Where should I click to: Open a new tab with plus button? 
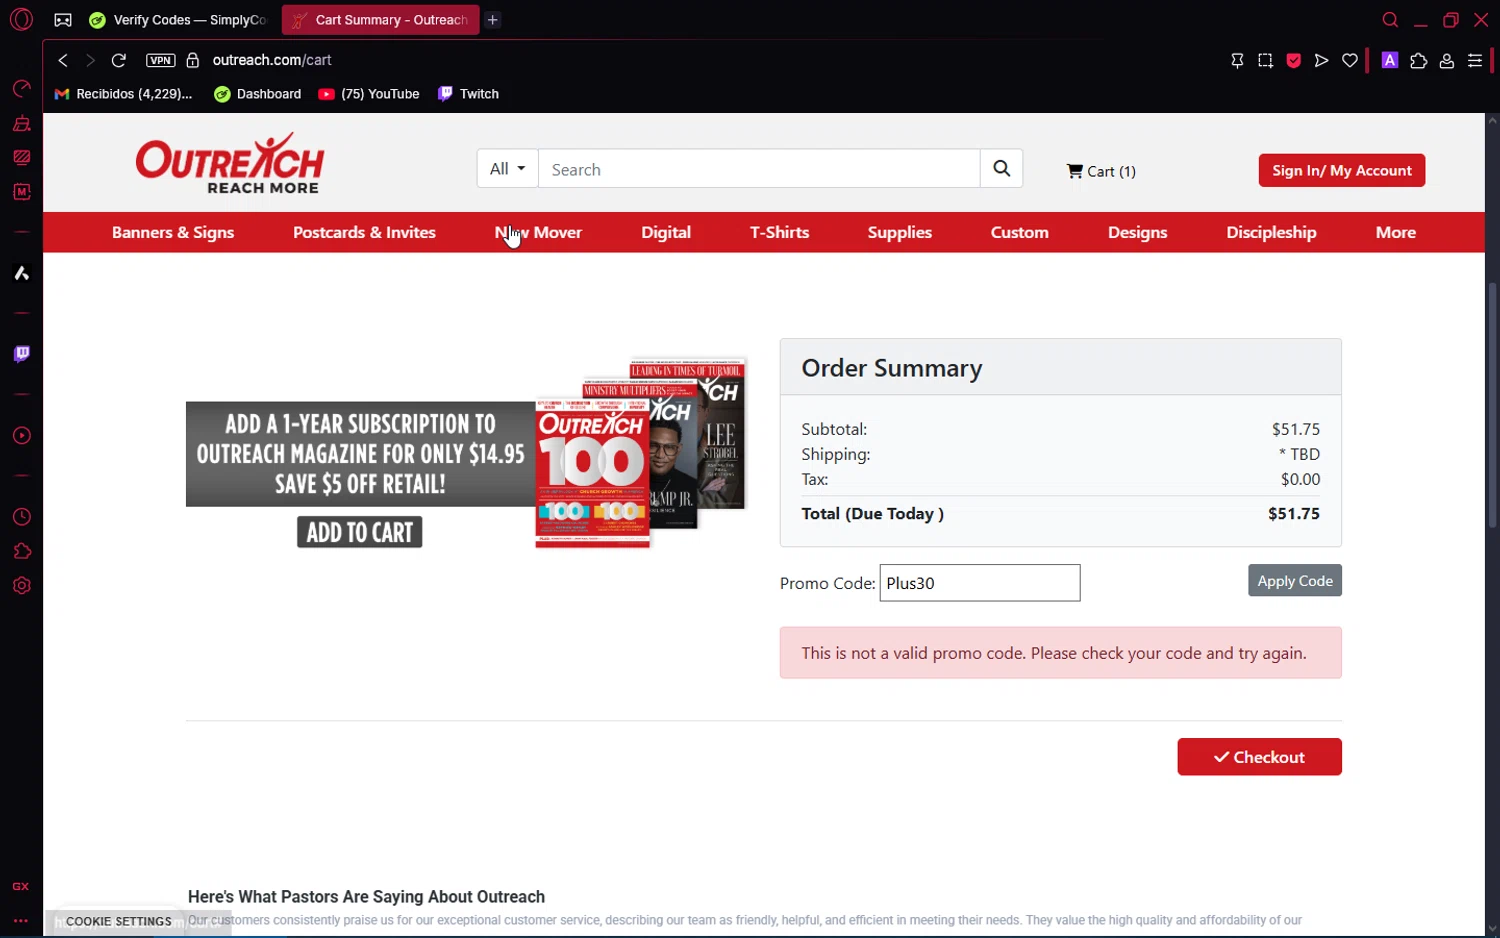493,20
